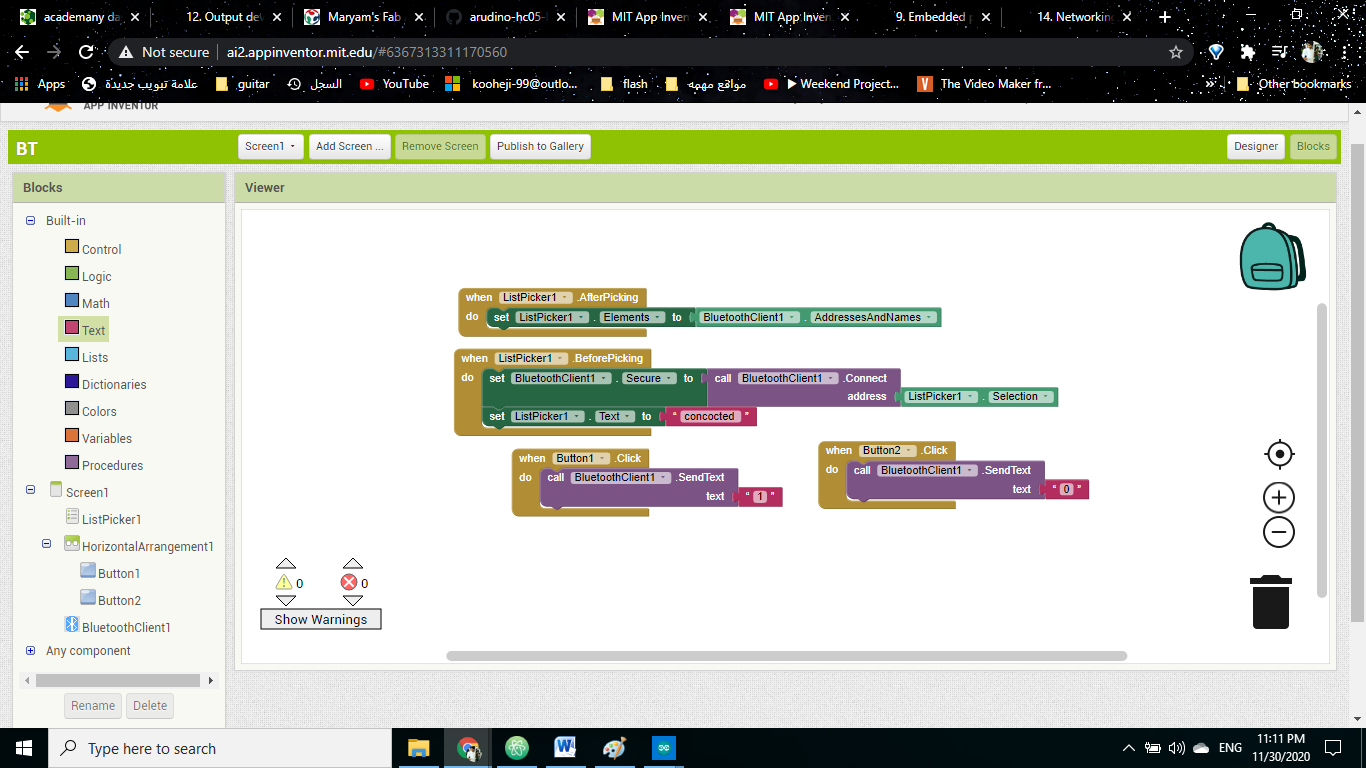
Task: Click the browser reload button
Action: 86,52
